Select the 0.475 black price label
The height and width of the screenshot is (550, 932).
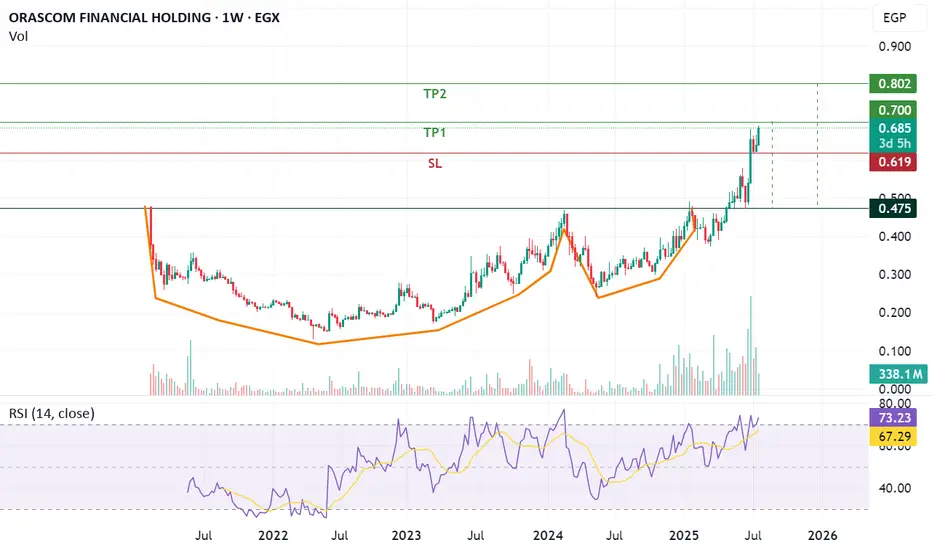click(893, 209)
